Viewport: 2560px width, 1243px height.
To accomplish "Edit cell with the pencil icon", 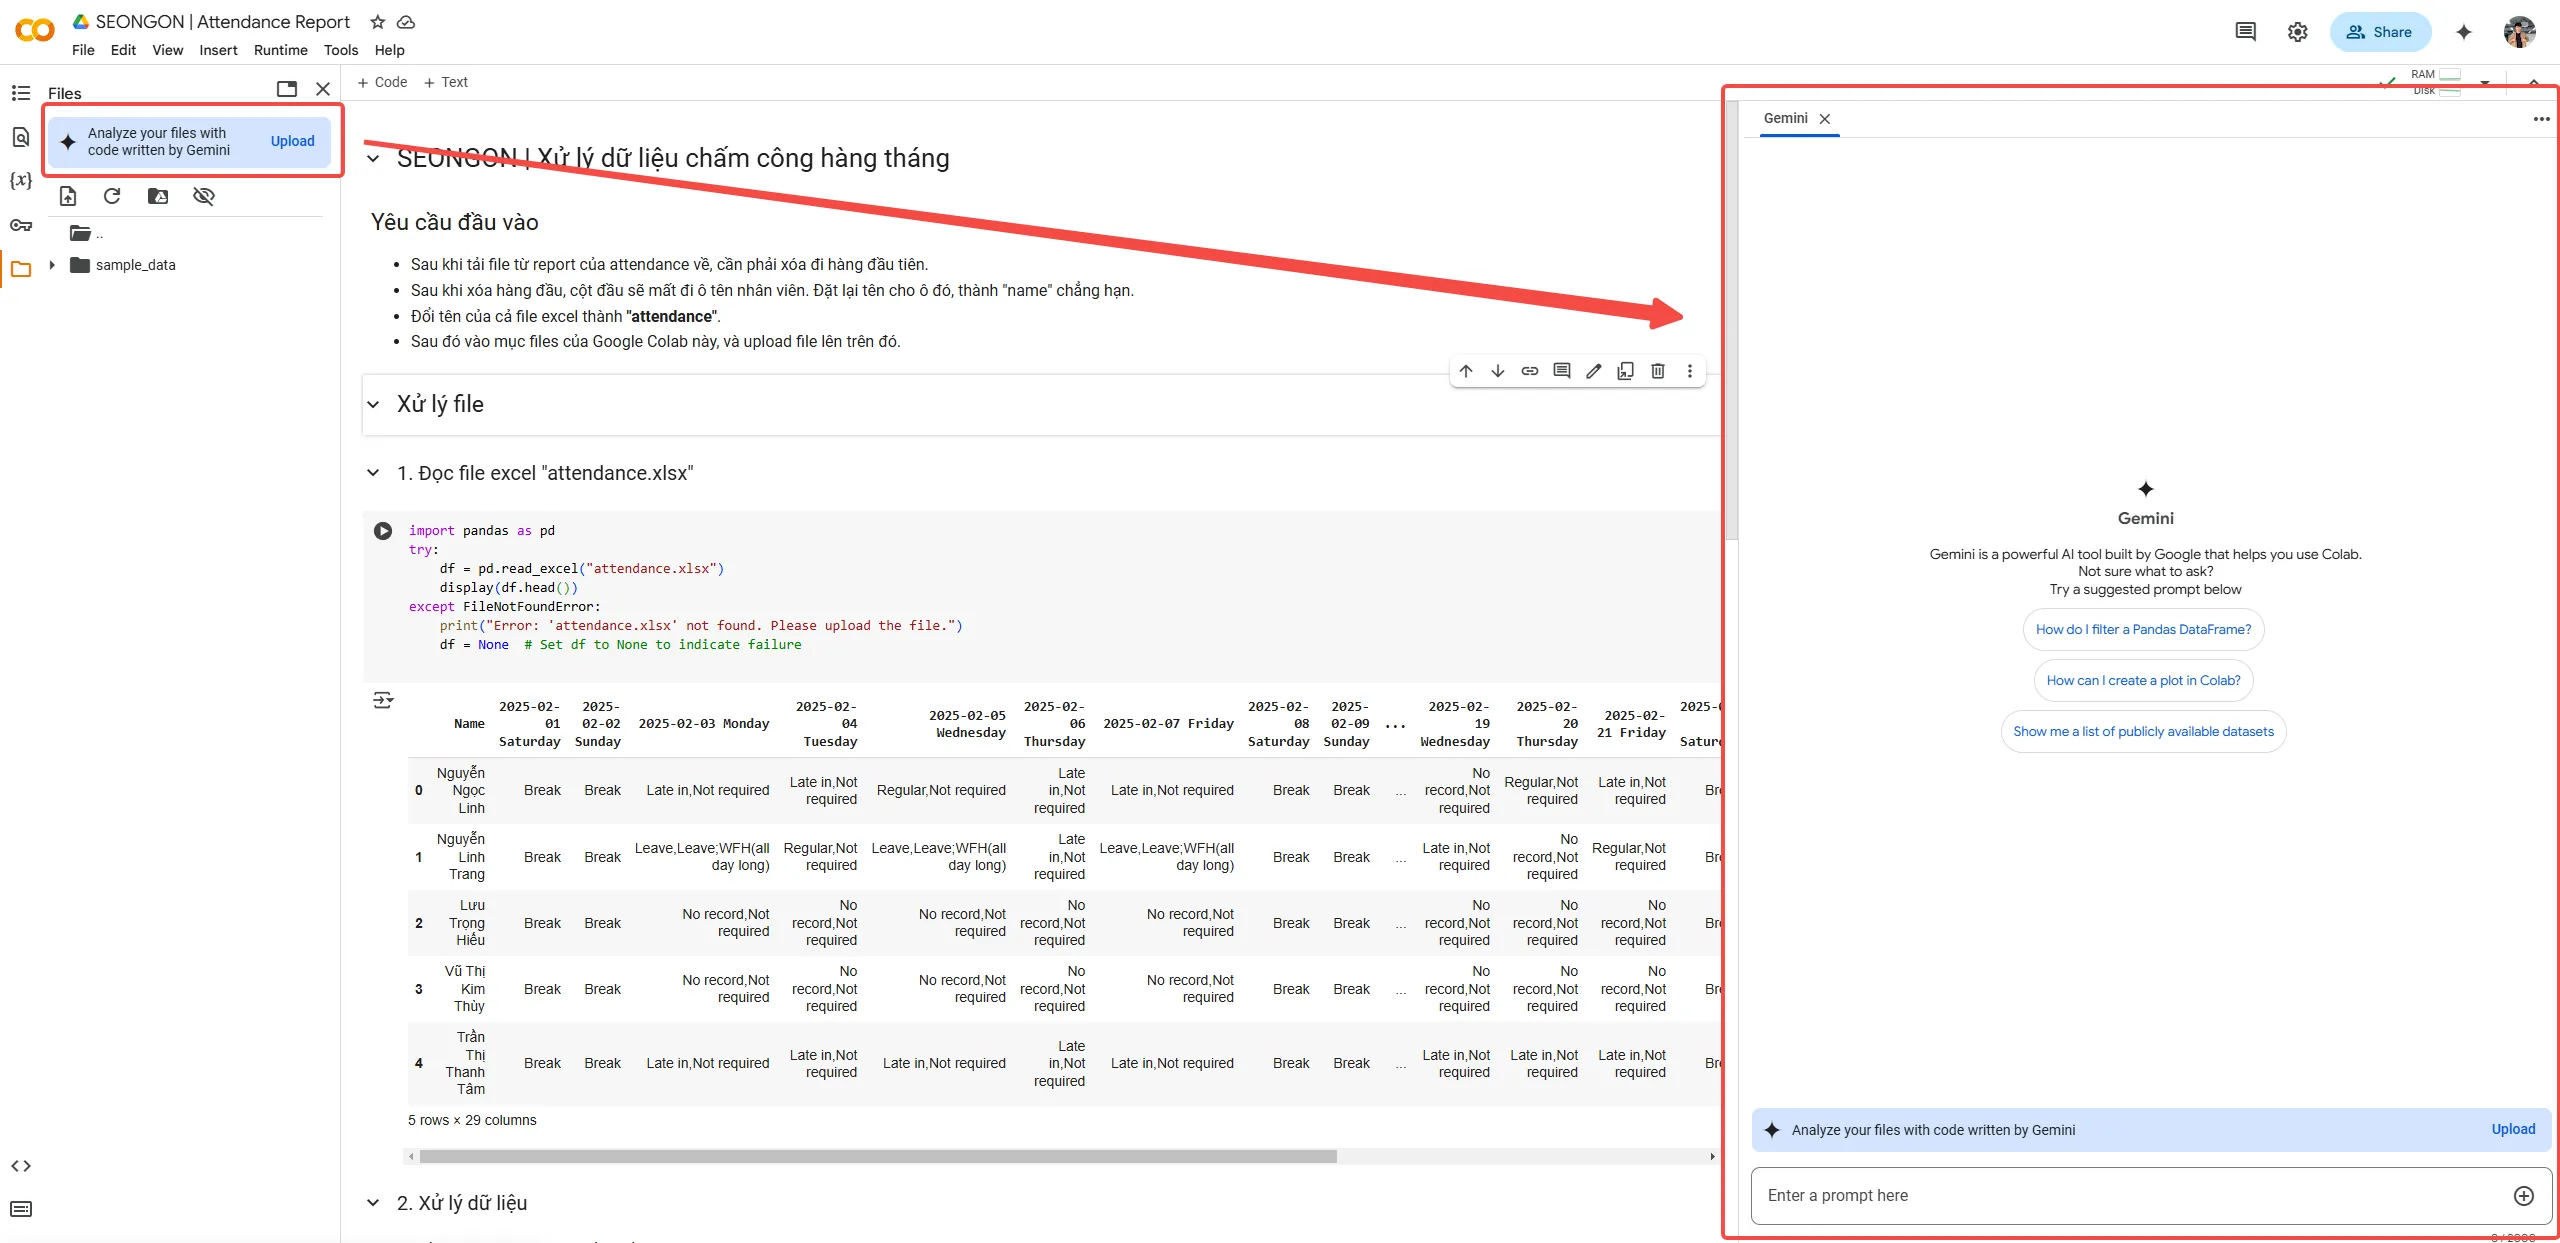I will click(x=1594, y=371).
